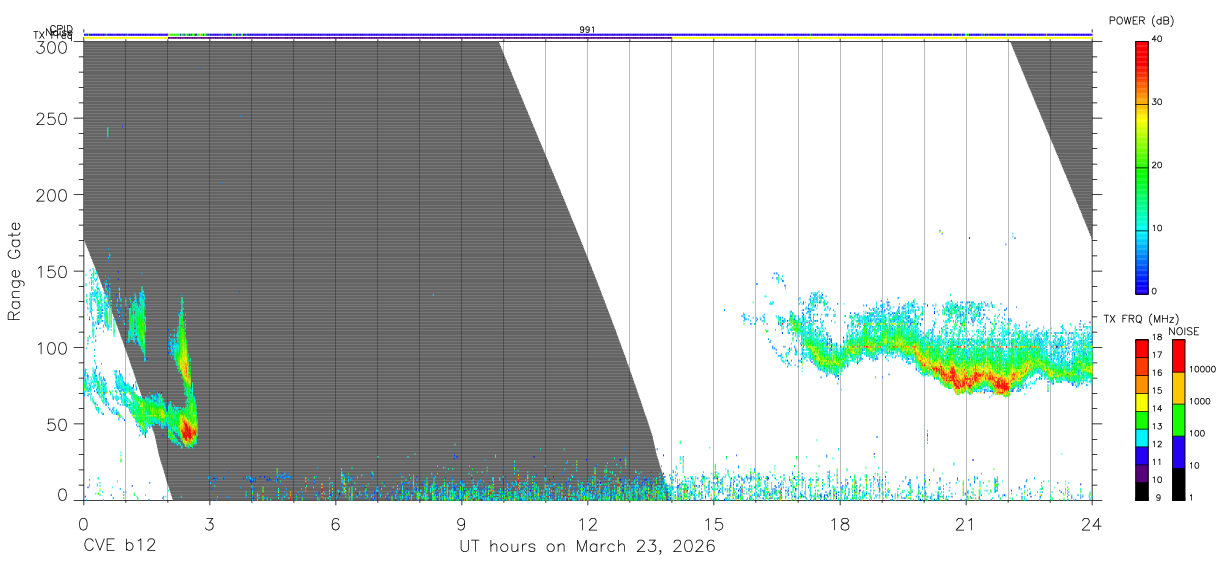Click the x-axis tick label 15
The width and height of the screenshot is (1228, 567).
(713, 523)
